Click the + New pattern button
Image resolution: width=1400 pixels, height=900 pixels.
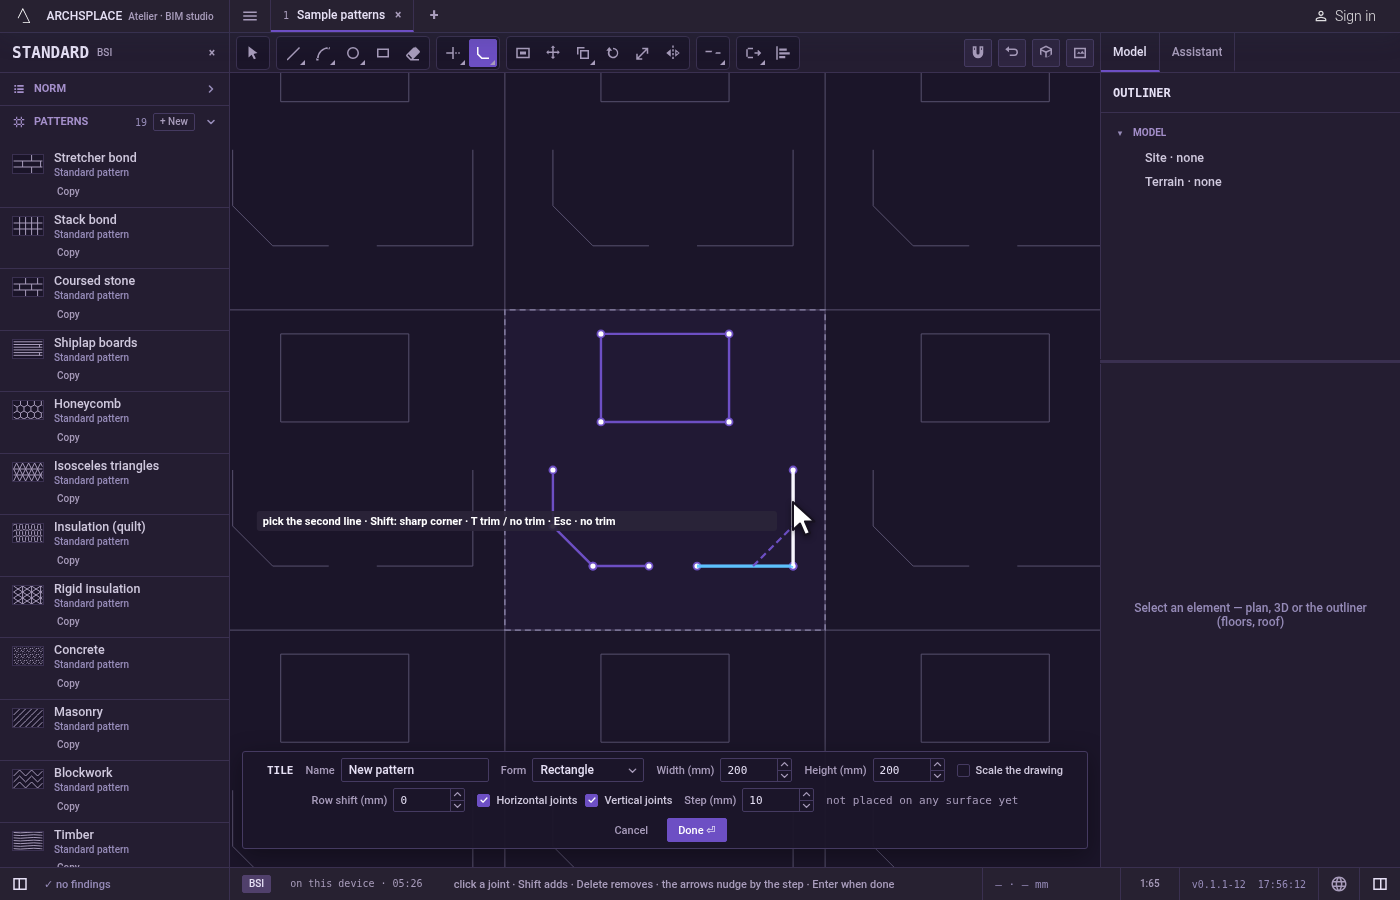pos(174,122)
